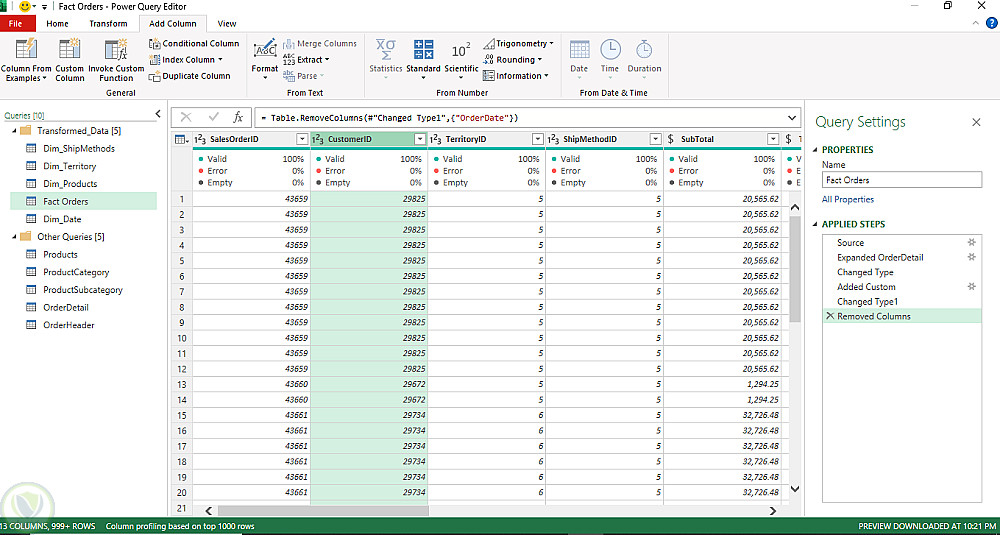Click the Statistics icon in From Number

click(385, 50)
